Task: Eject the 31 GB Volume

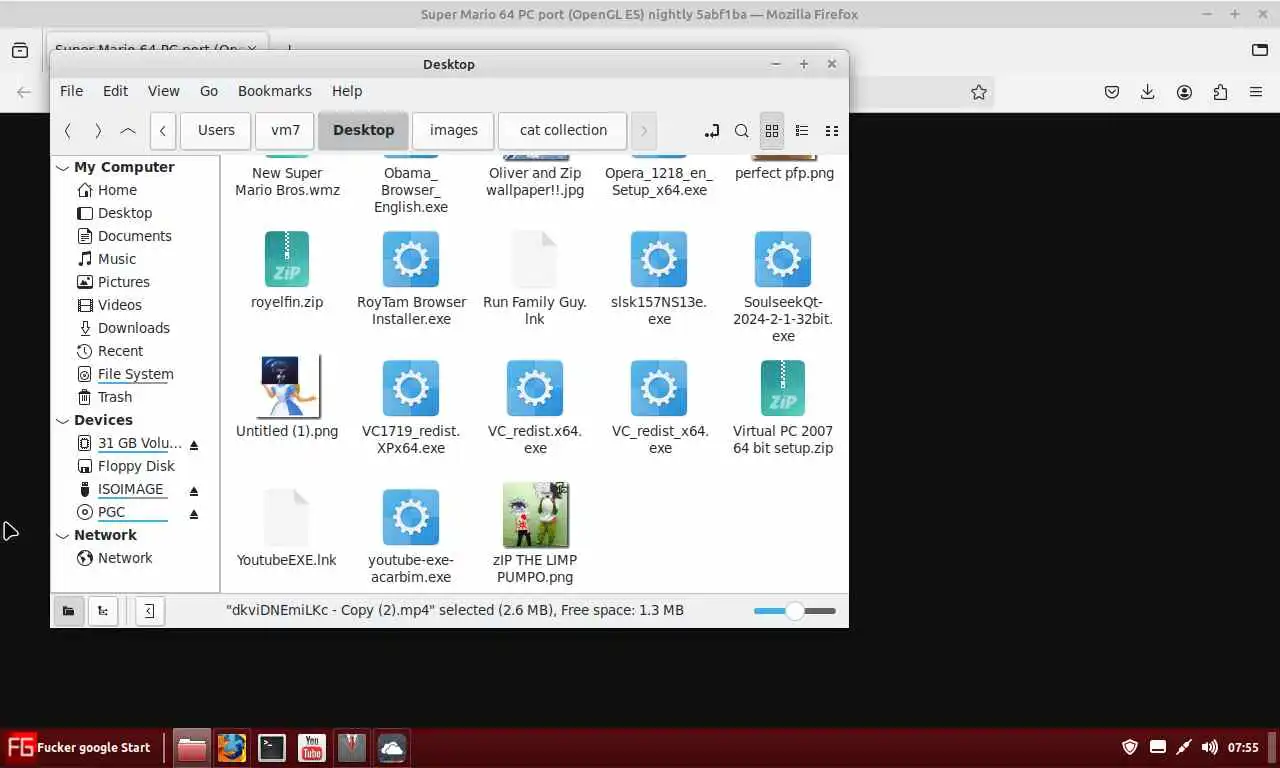Action: coord(194,444)
